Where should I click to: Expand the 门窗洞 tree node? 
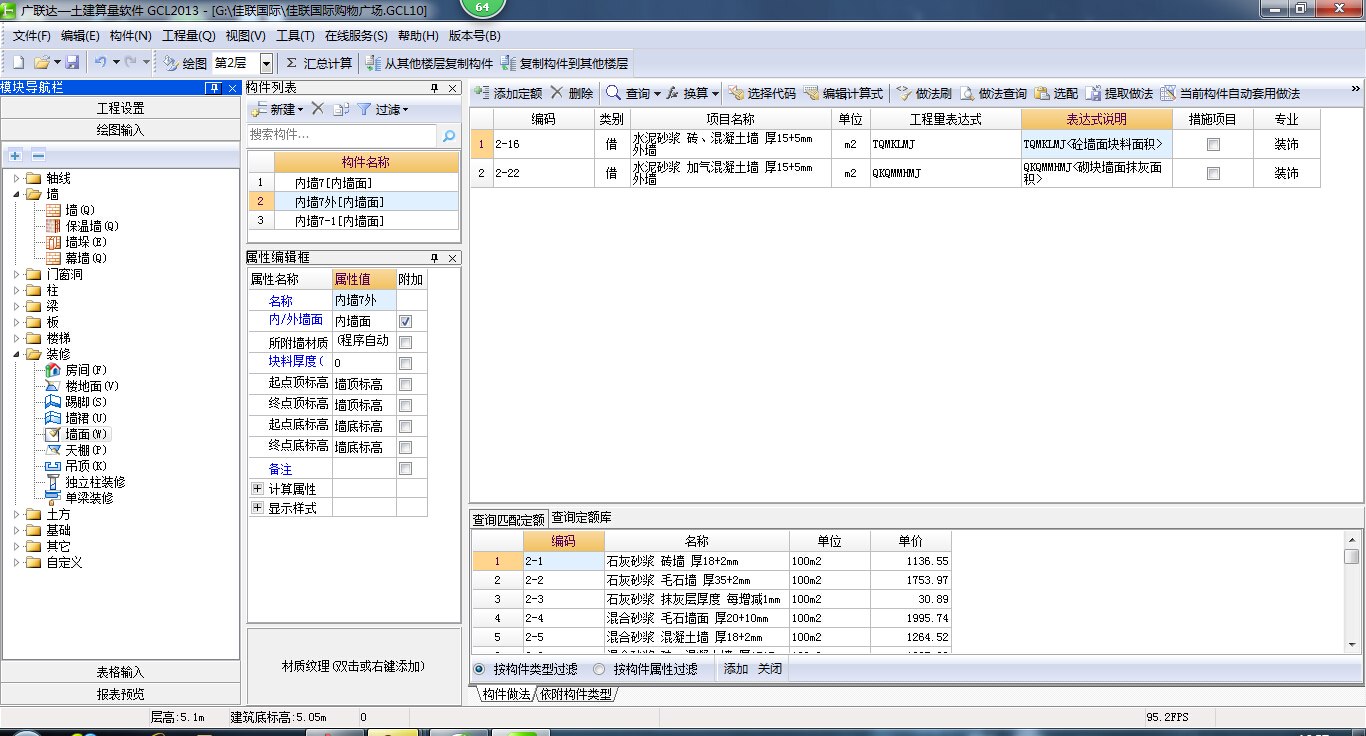point(17,275)
